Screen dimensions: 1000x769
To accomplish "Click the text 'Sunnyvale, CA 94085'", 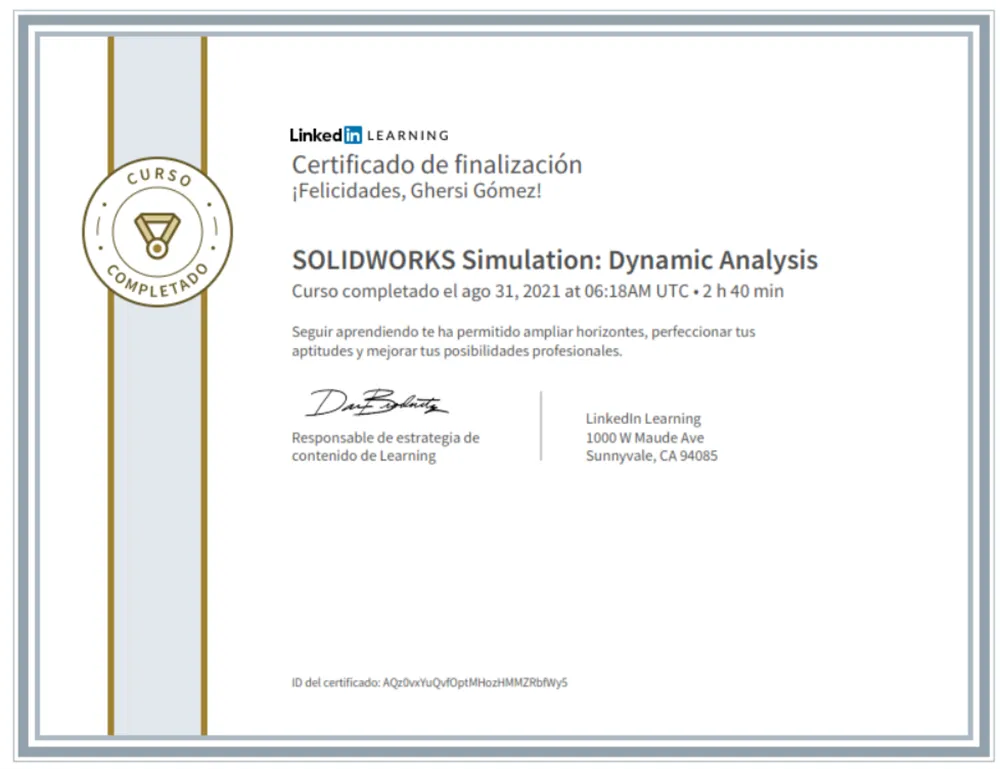I will coord(651,456).
